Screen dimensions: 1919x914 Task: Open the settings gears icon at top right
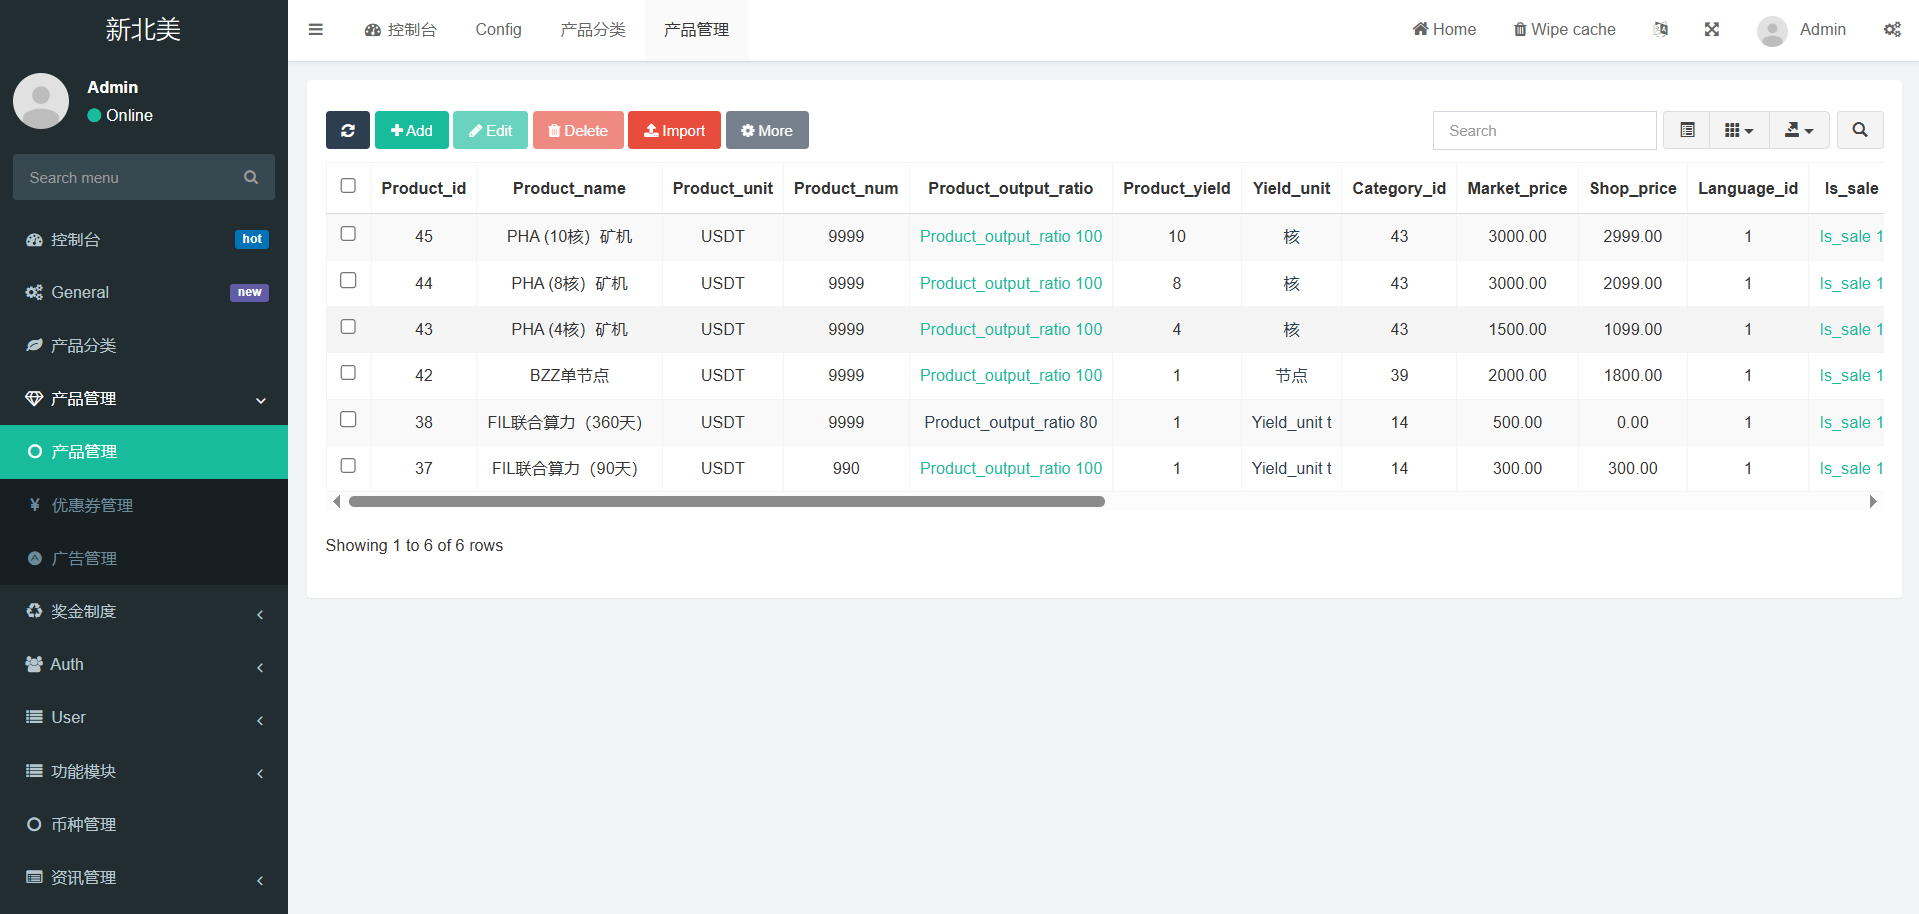click(x=1892, y=29)
